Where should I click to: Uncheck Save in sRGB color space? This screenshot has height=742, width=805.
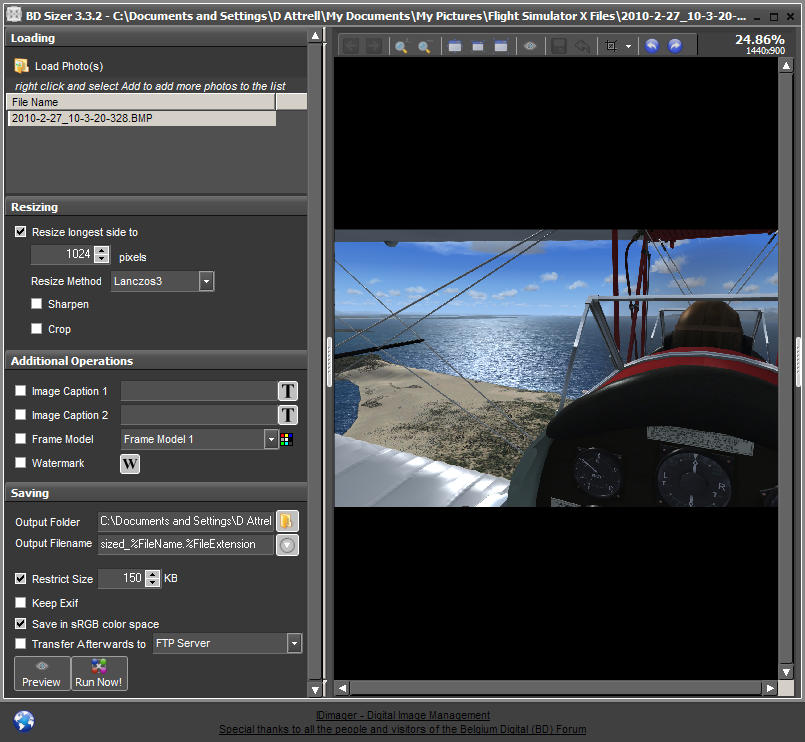pos(21,624)
